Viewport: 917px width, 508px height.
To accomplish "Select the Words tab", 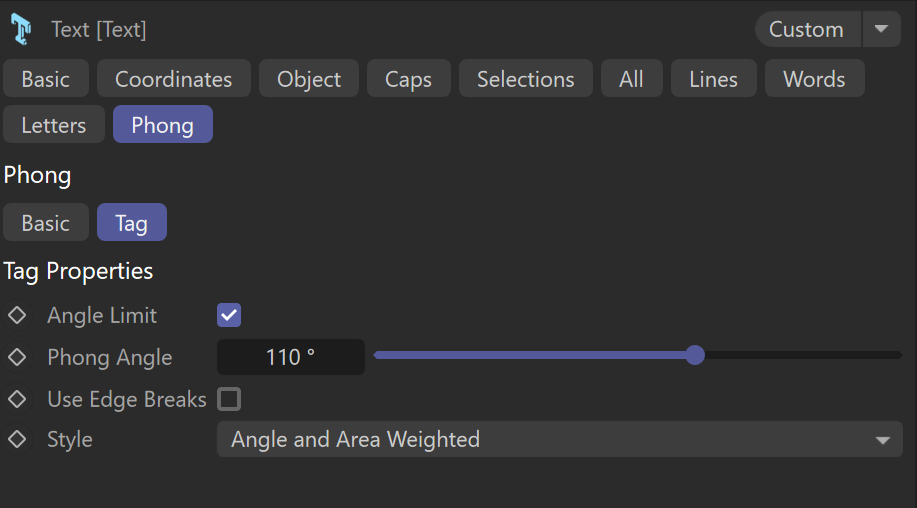I will 814,78.
